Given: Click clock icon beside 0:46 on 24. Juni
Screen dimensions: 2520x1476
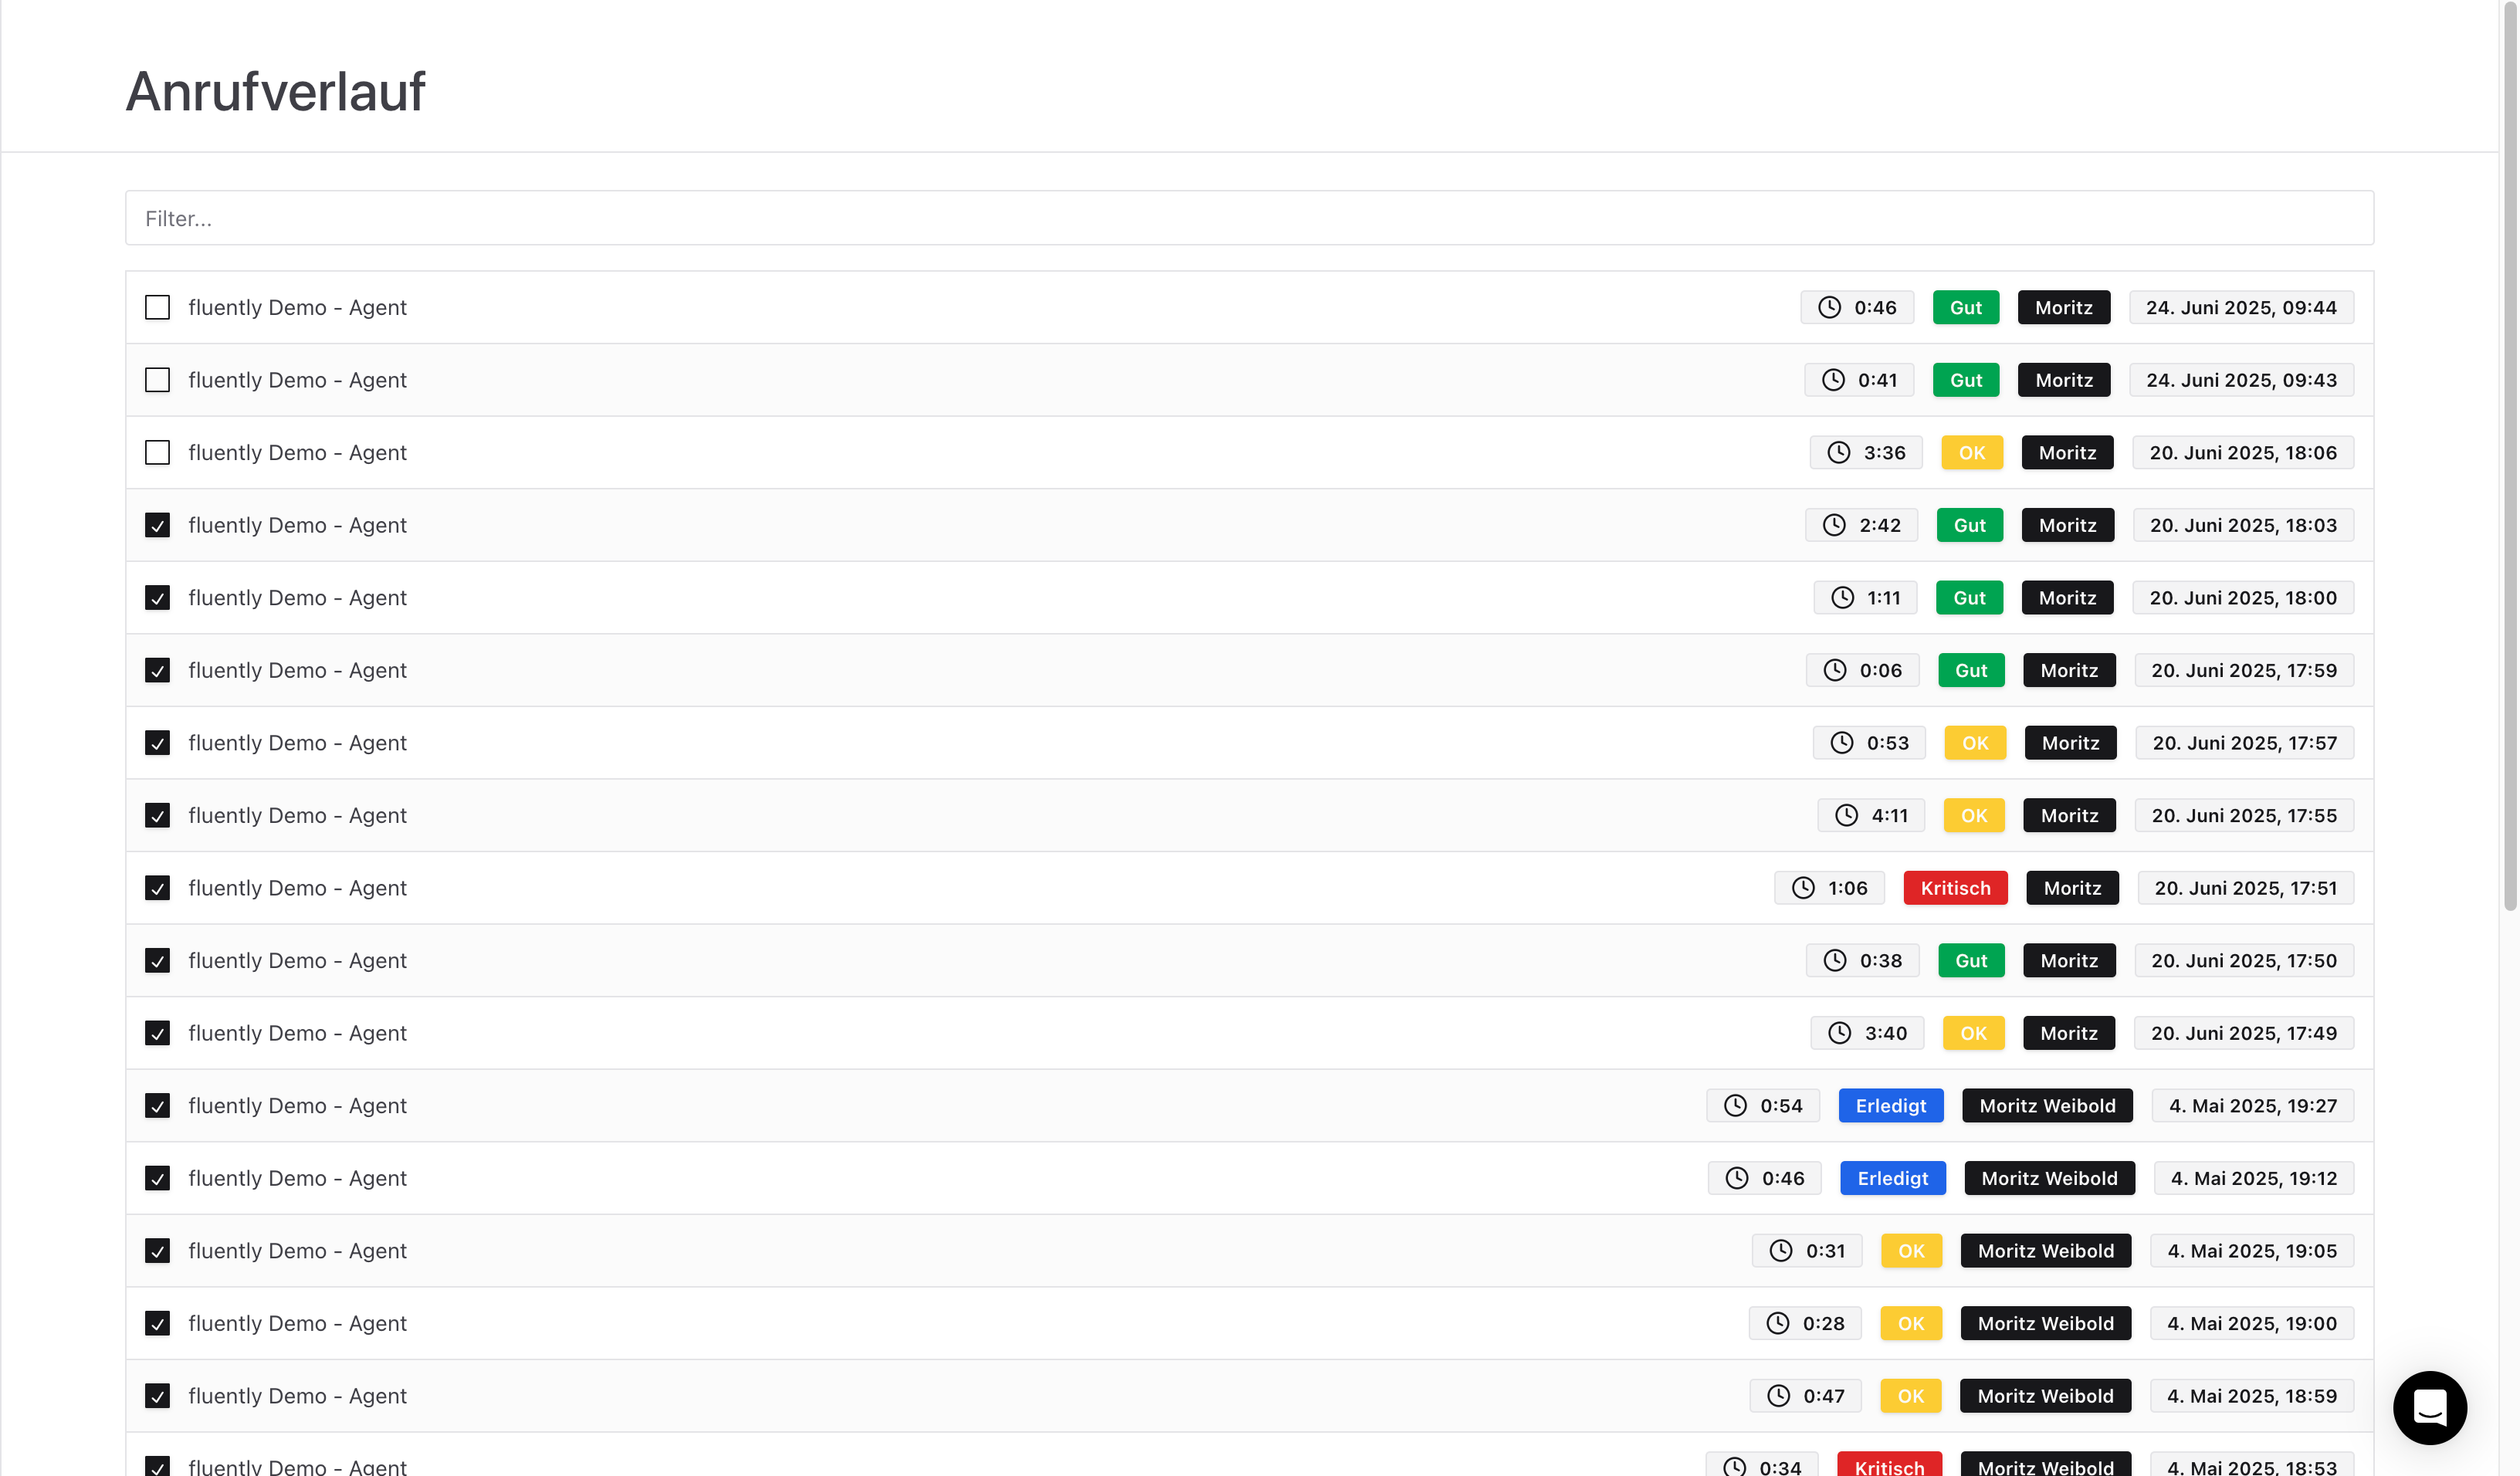Looking at the screenshot, I should coord(1829,307).
